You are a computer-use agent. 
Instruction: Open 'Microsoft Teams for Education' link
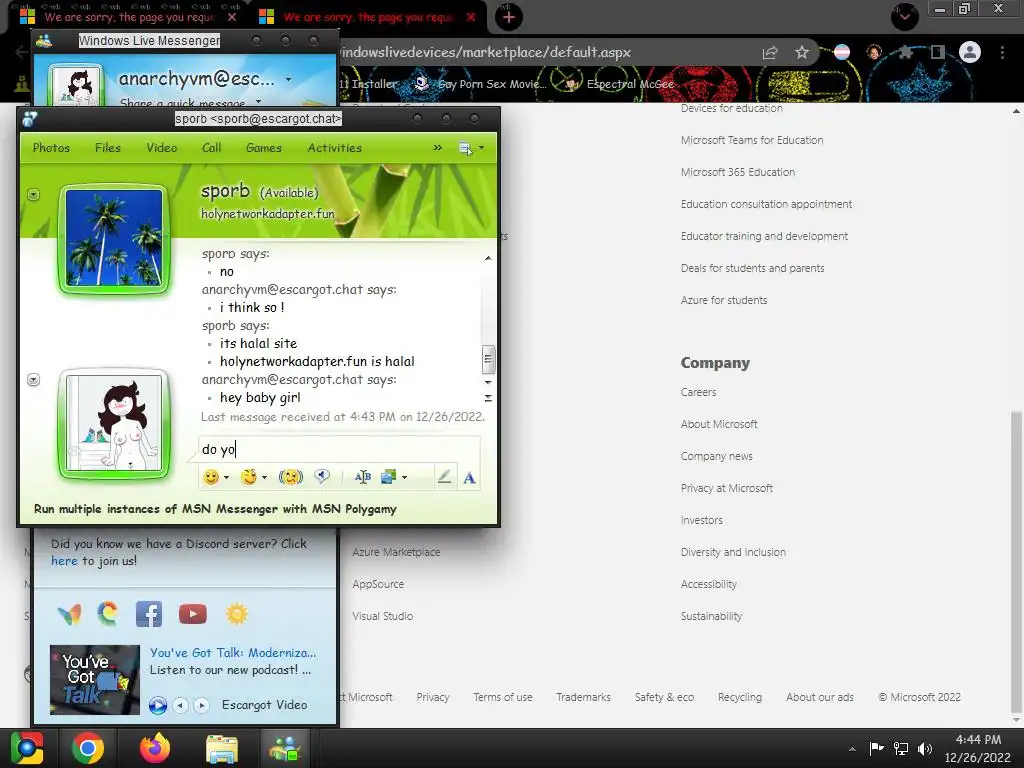point(752,140)
